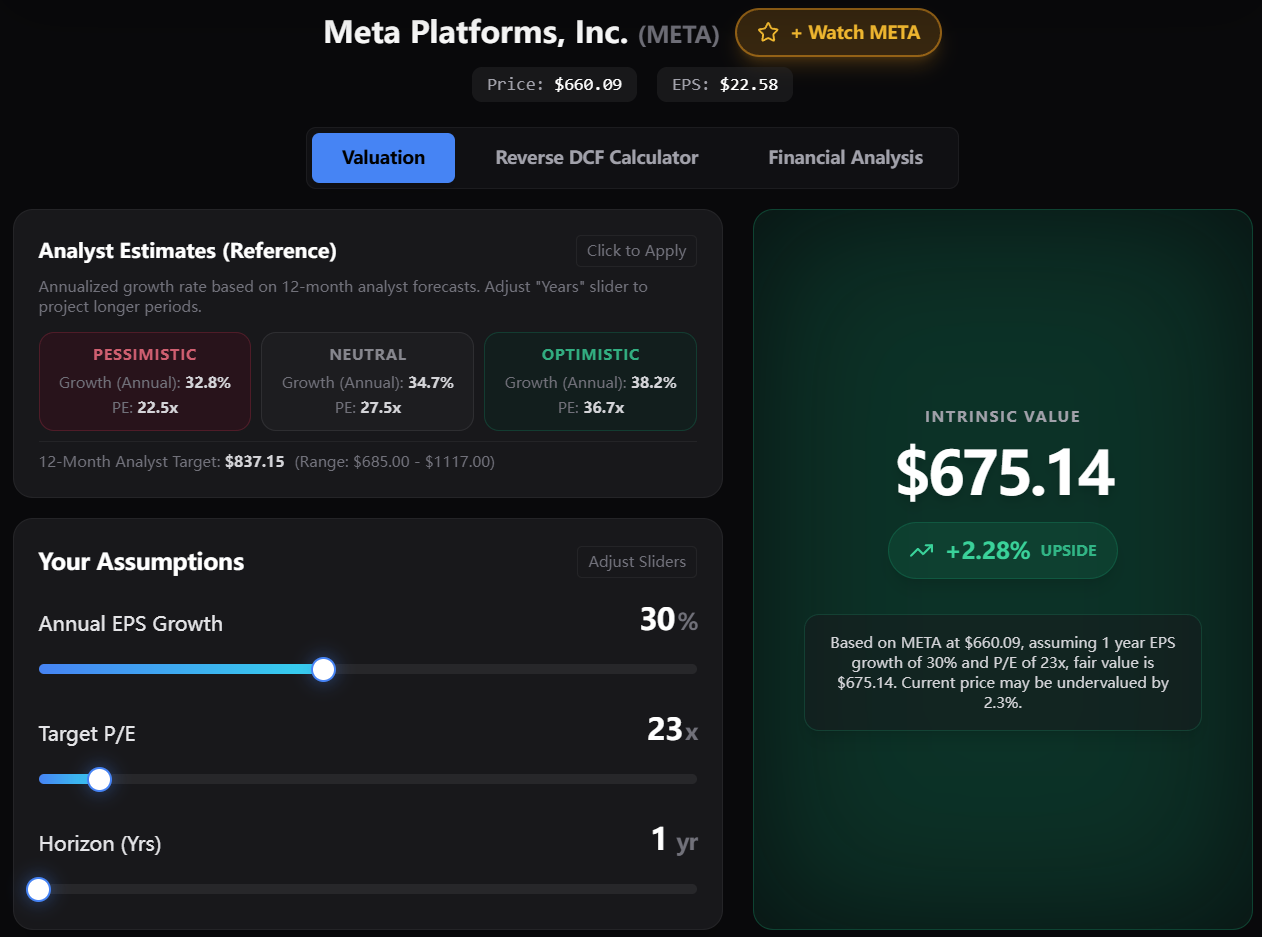
Task: Click the 12-Month Analyst Target $837.15 value
Action: [x=255, y=462]
